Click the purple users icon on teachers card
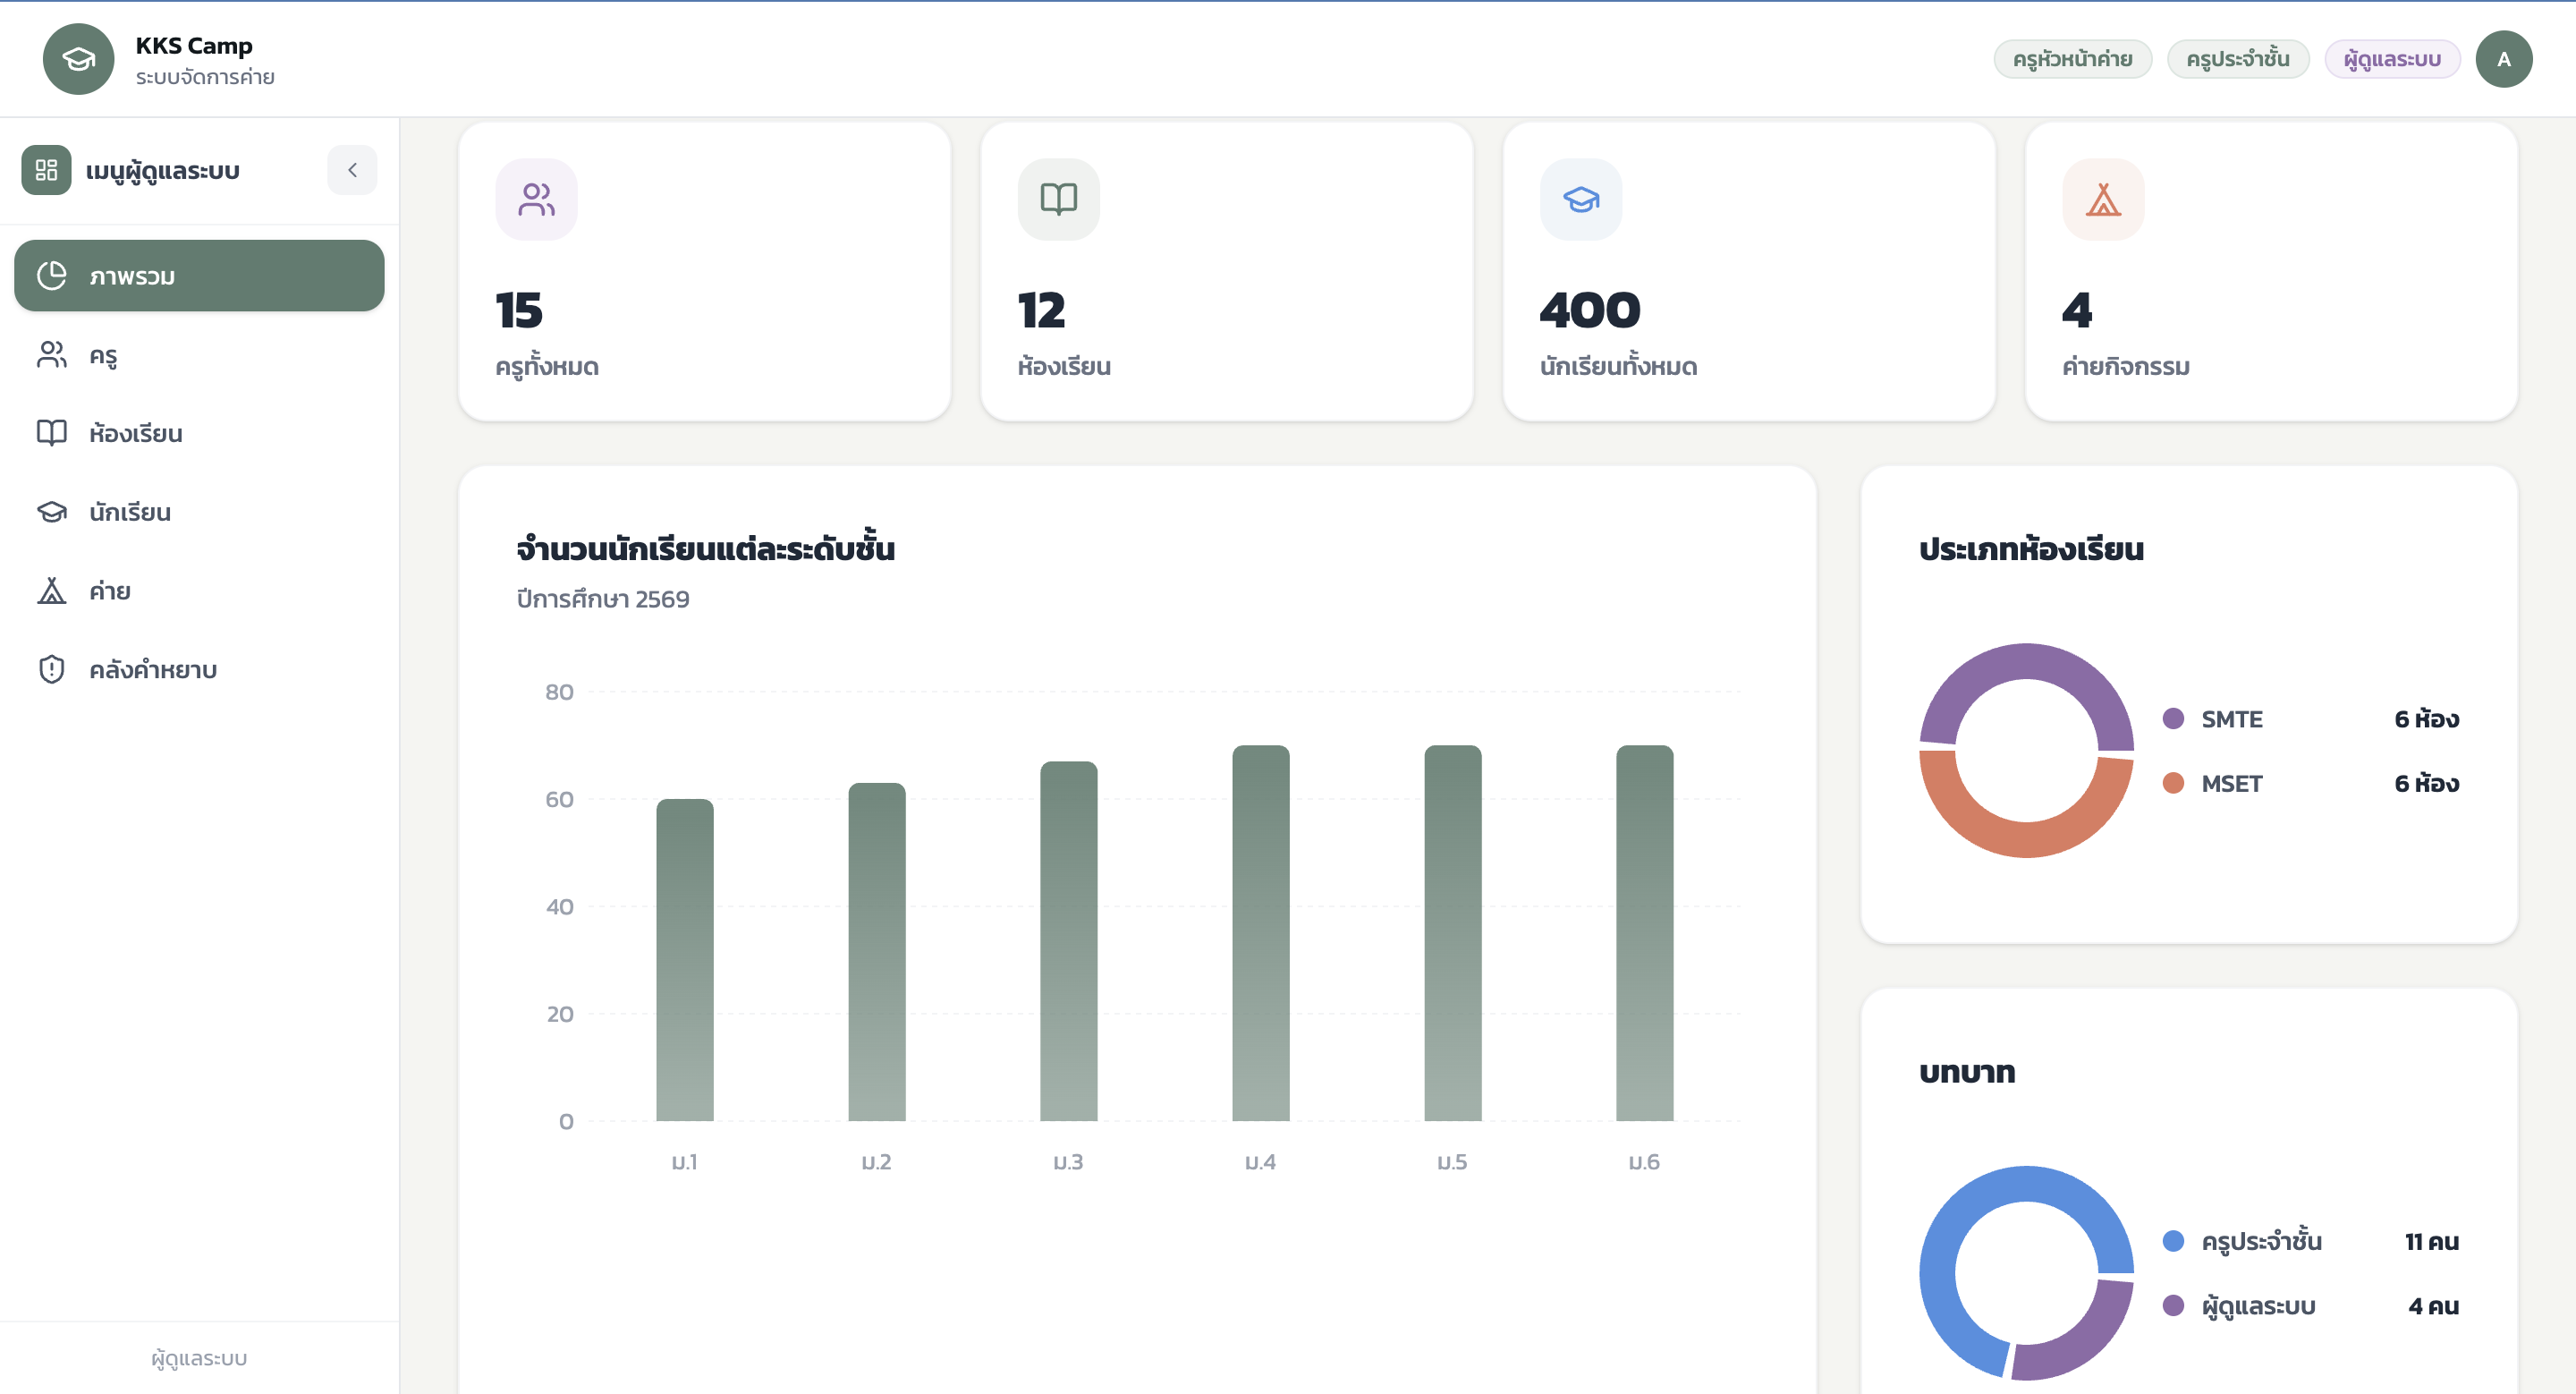This screenshot has height=1394, width=2576. (x=536, y=199)
